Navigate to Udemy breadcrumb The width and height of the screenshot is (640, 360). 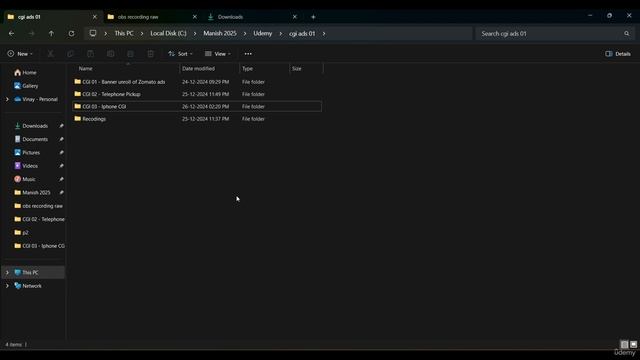pyautogui.click(x=262, y=33)
